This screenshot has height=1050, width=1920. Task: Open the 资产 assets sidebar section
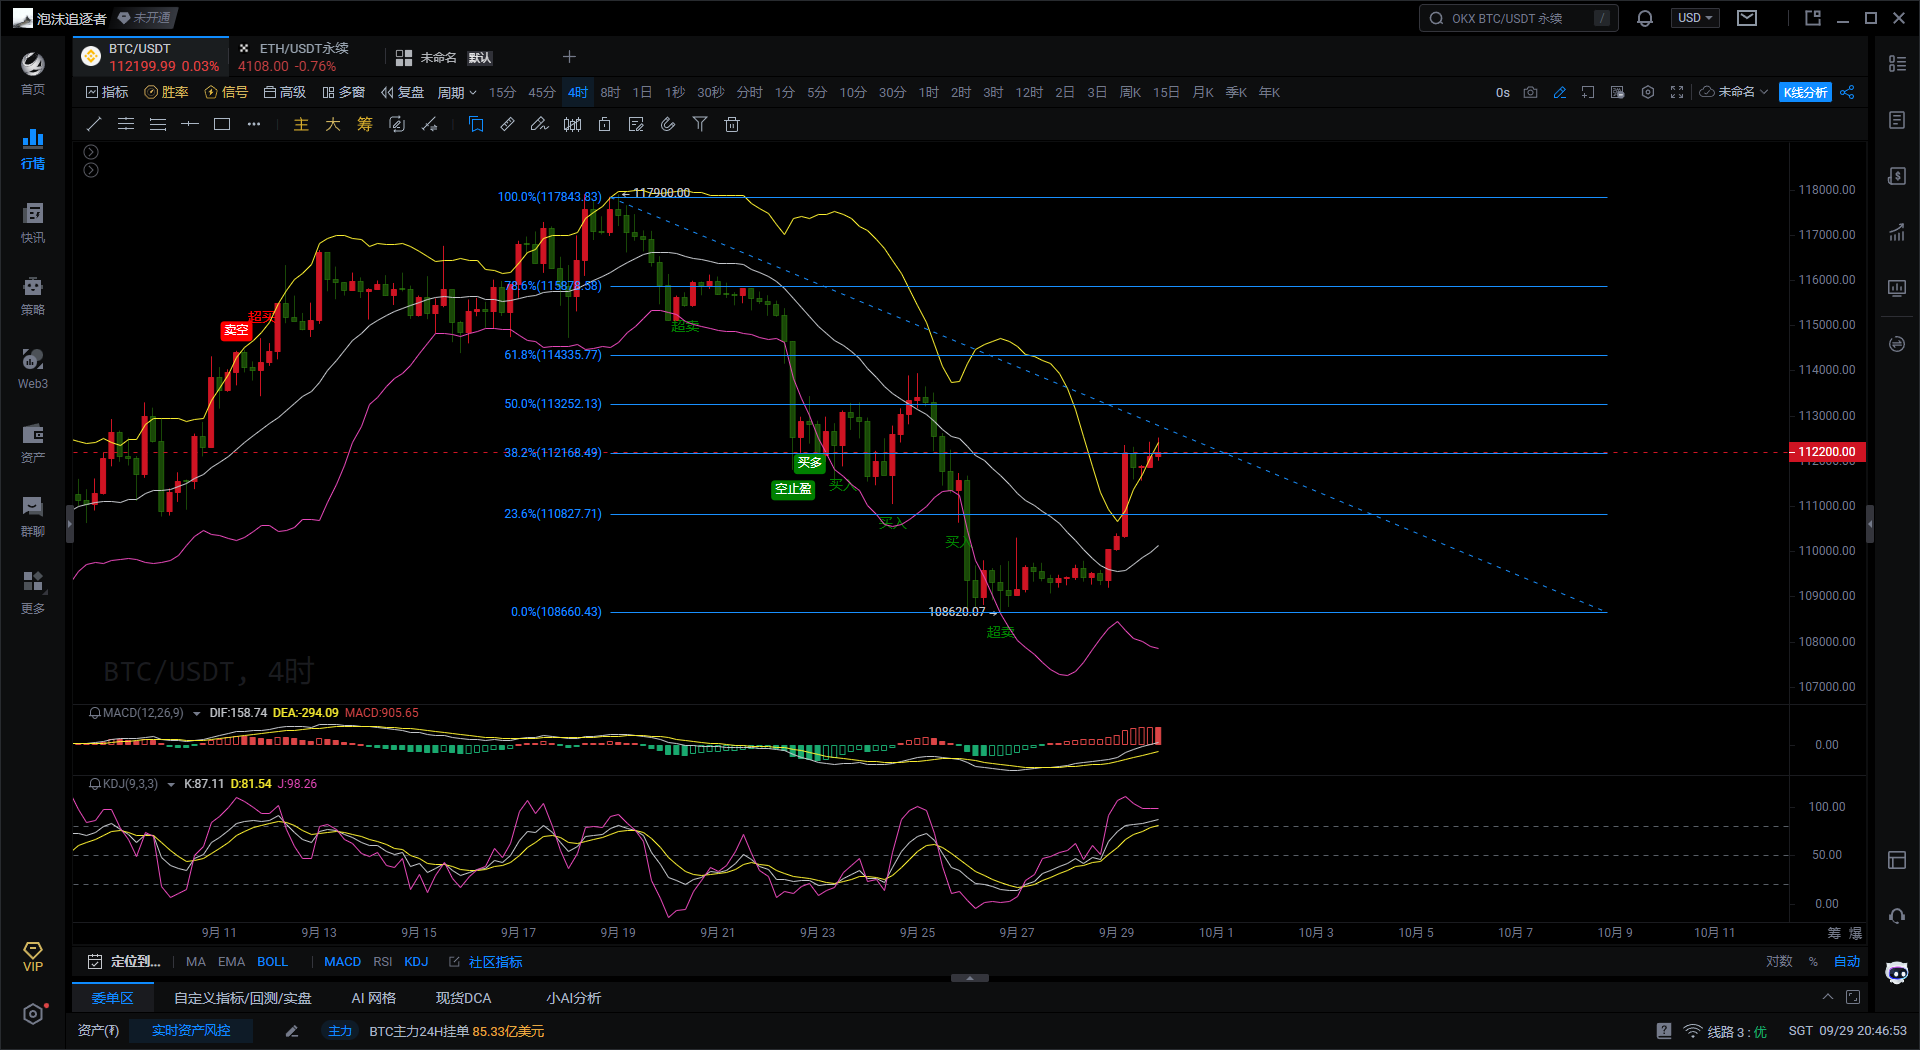click(33, 443)
